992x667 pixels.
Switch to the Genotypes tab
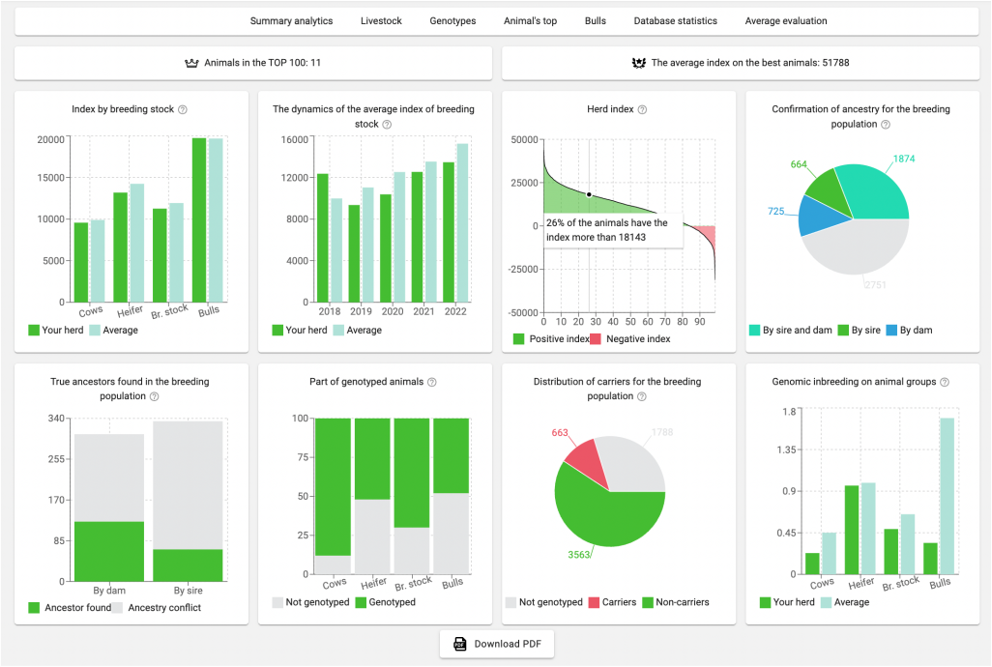click(x=453, y=21)
